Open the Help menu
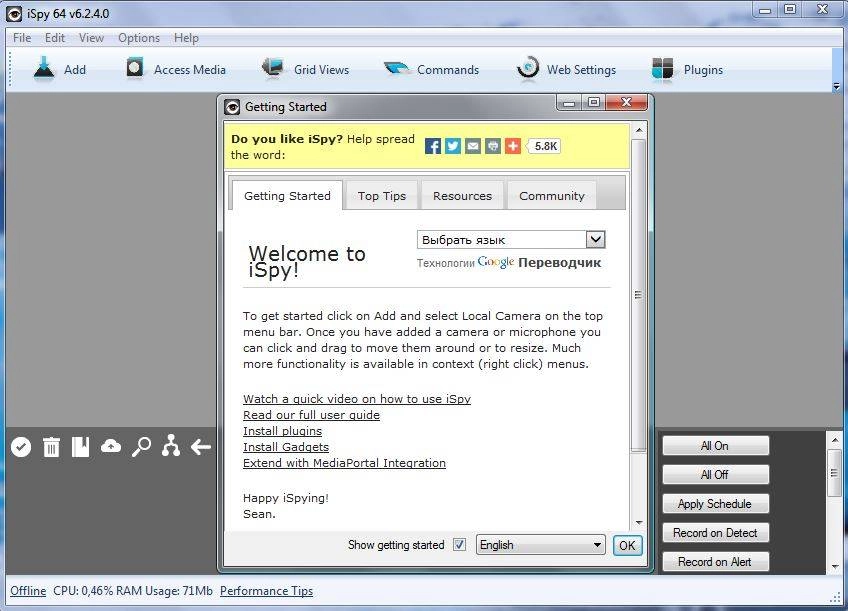Screen dimensions: 848x611 186,38
